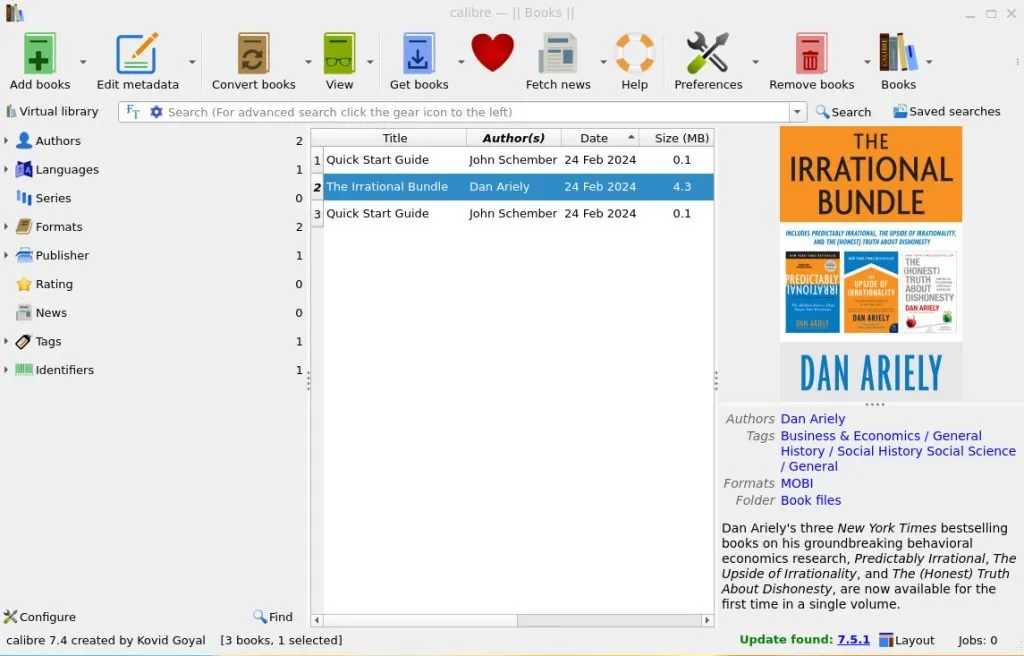This screenshot has width=1024, height=656.
Task: Open Saved searches
Action: (946, 112)
